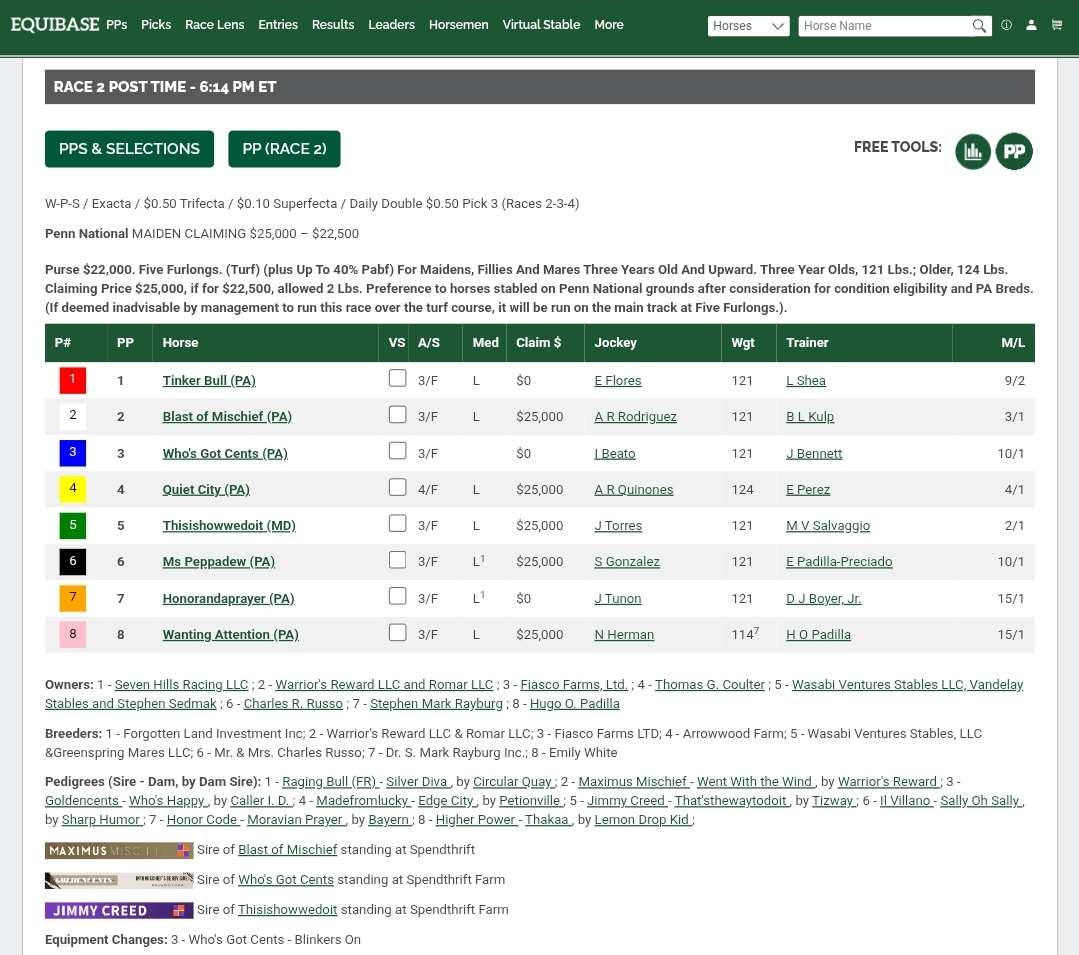Open the info circle icon in header
1079x955 pixels.
[1006, 25]
